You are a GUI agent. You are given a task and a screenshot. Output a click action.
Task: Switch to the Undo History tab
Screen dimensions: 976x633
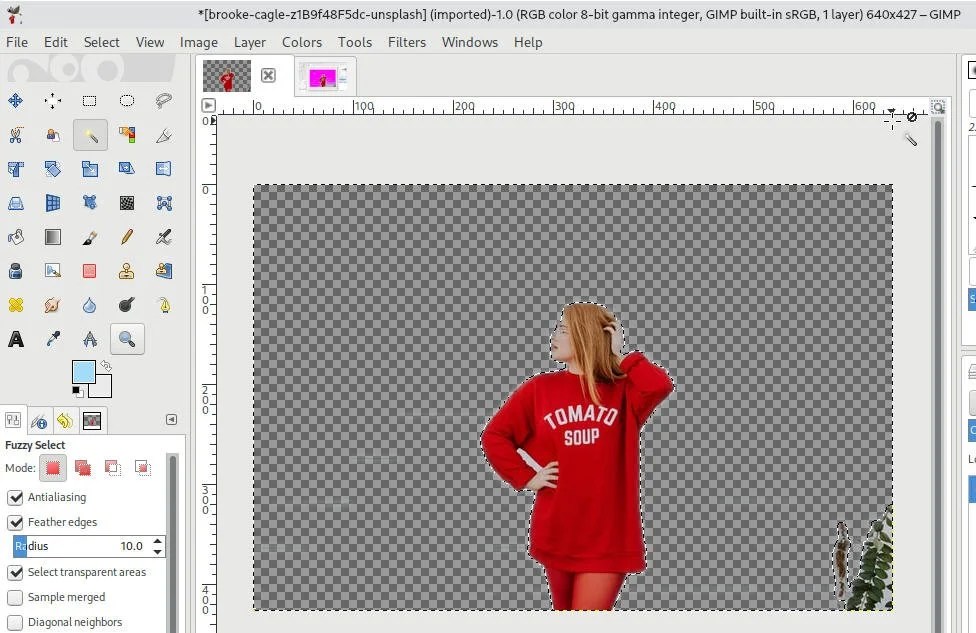point(65,421)
